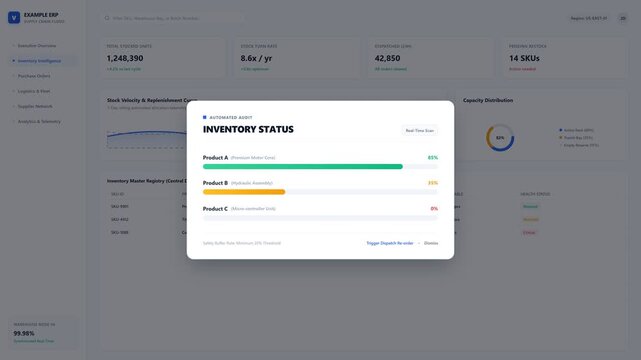Screen dimensions: 641x360
Task: Click the capacity distribution donut chart
Action: (x=500, y=138)
